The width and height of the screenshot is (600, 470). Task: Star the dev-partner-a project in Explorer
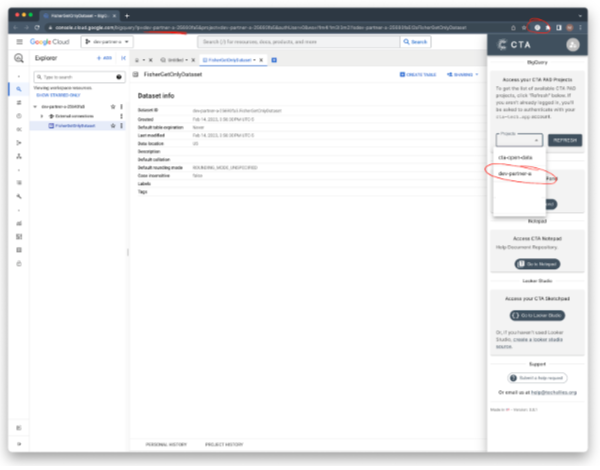coord(113,107)
